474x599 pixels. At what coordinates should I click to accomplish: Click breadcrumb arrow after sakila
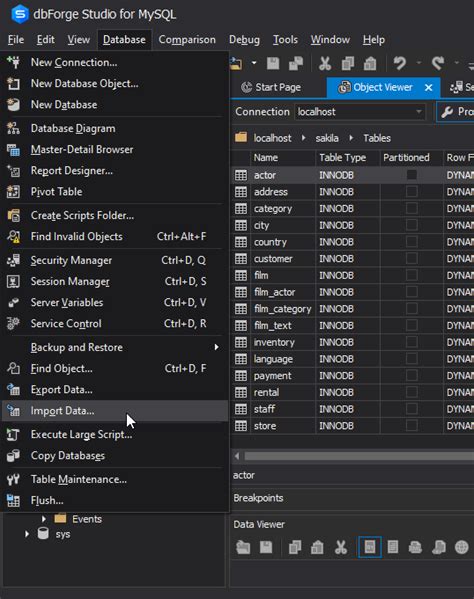coord(351,138)
